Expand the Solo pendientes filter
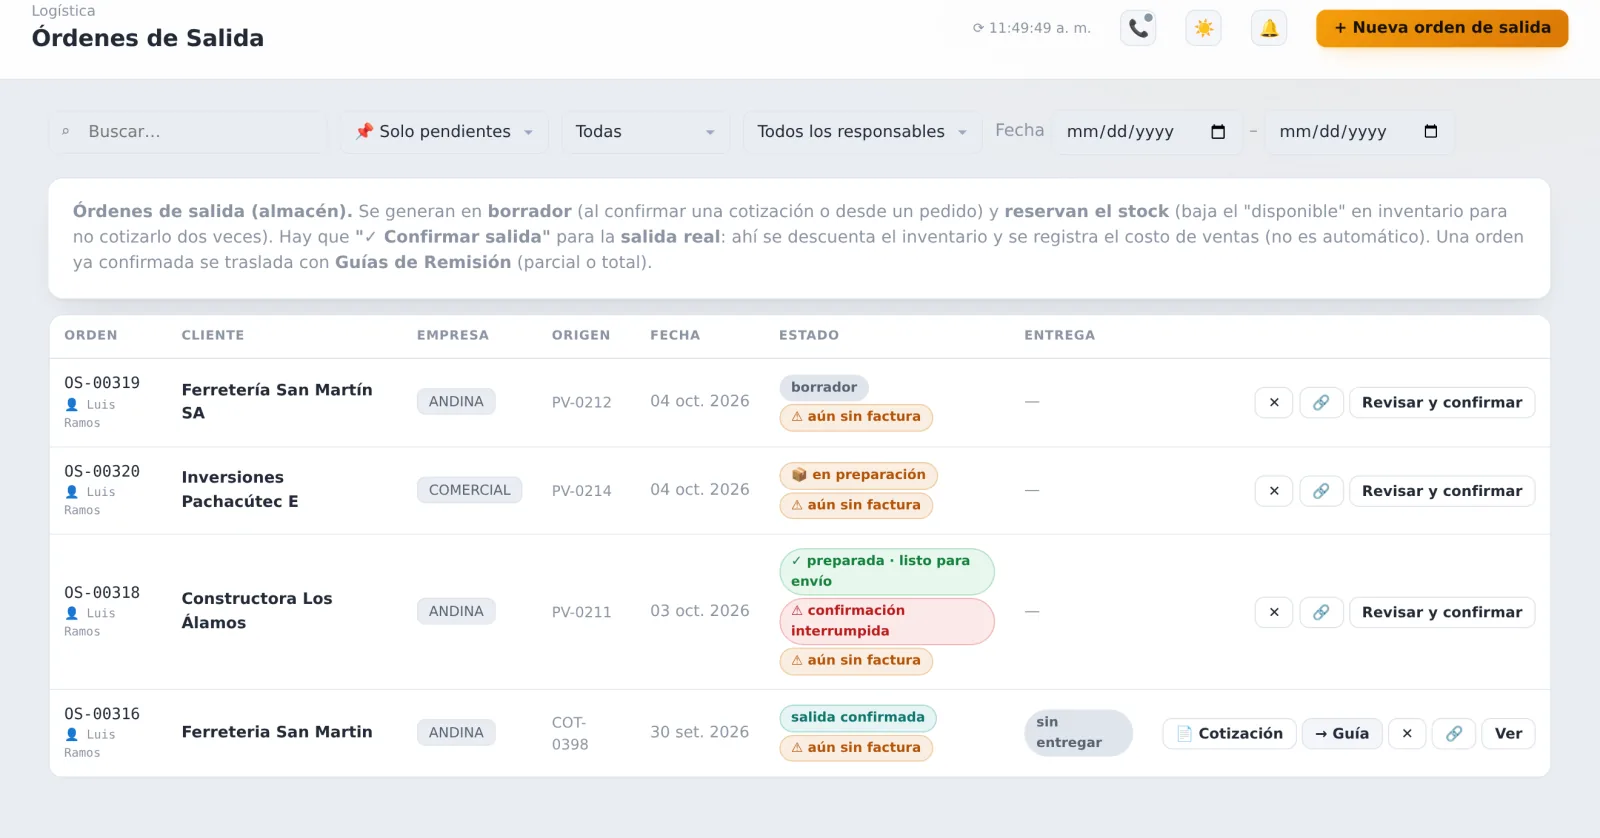The width and height of the screenshot is (1600, 838). click(444, 132)
